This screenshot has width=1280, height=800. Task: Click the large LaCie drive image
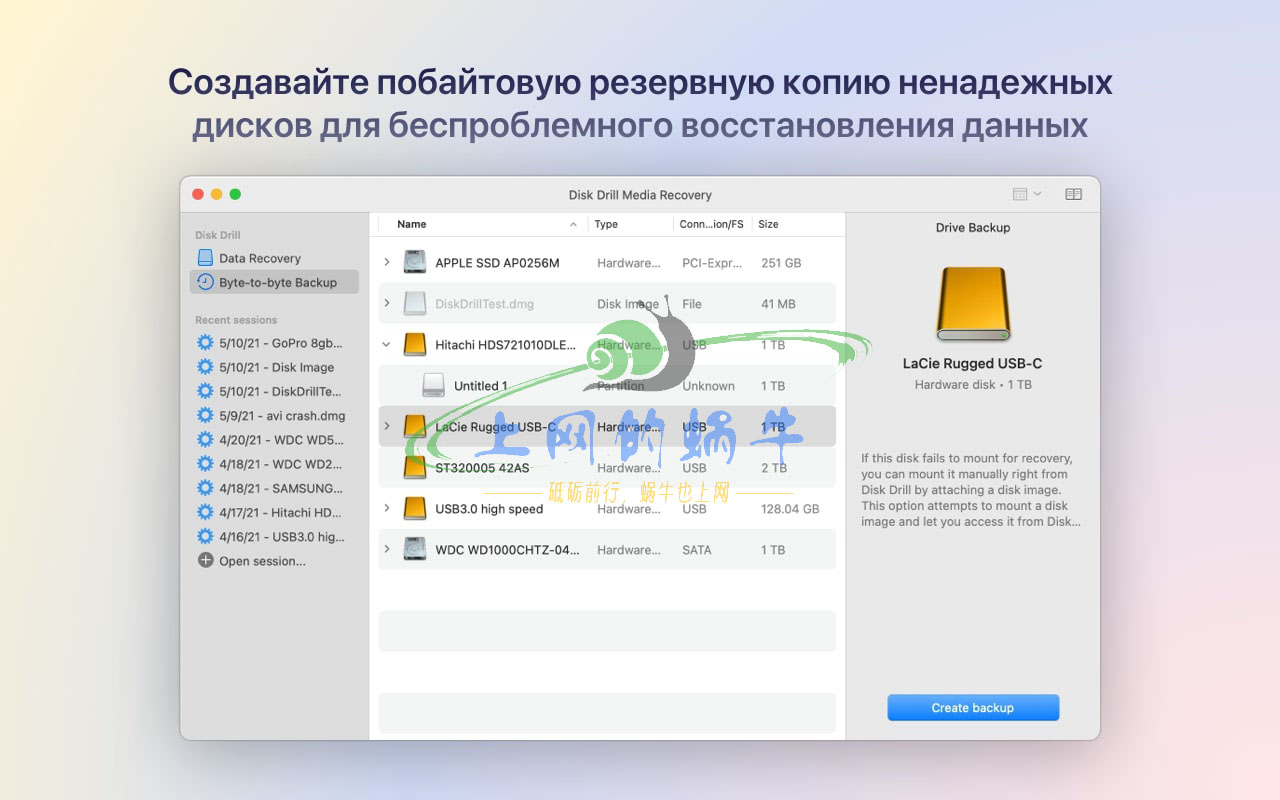click(973, 304)
